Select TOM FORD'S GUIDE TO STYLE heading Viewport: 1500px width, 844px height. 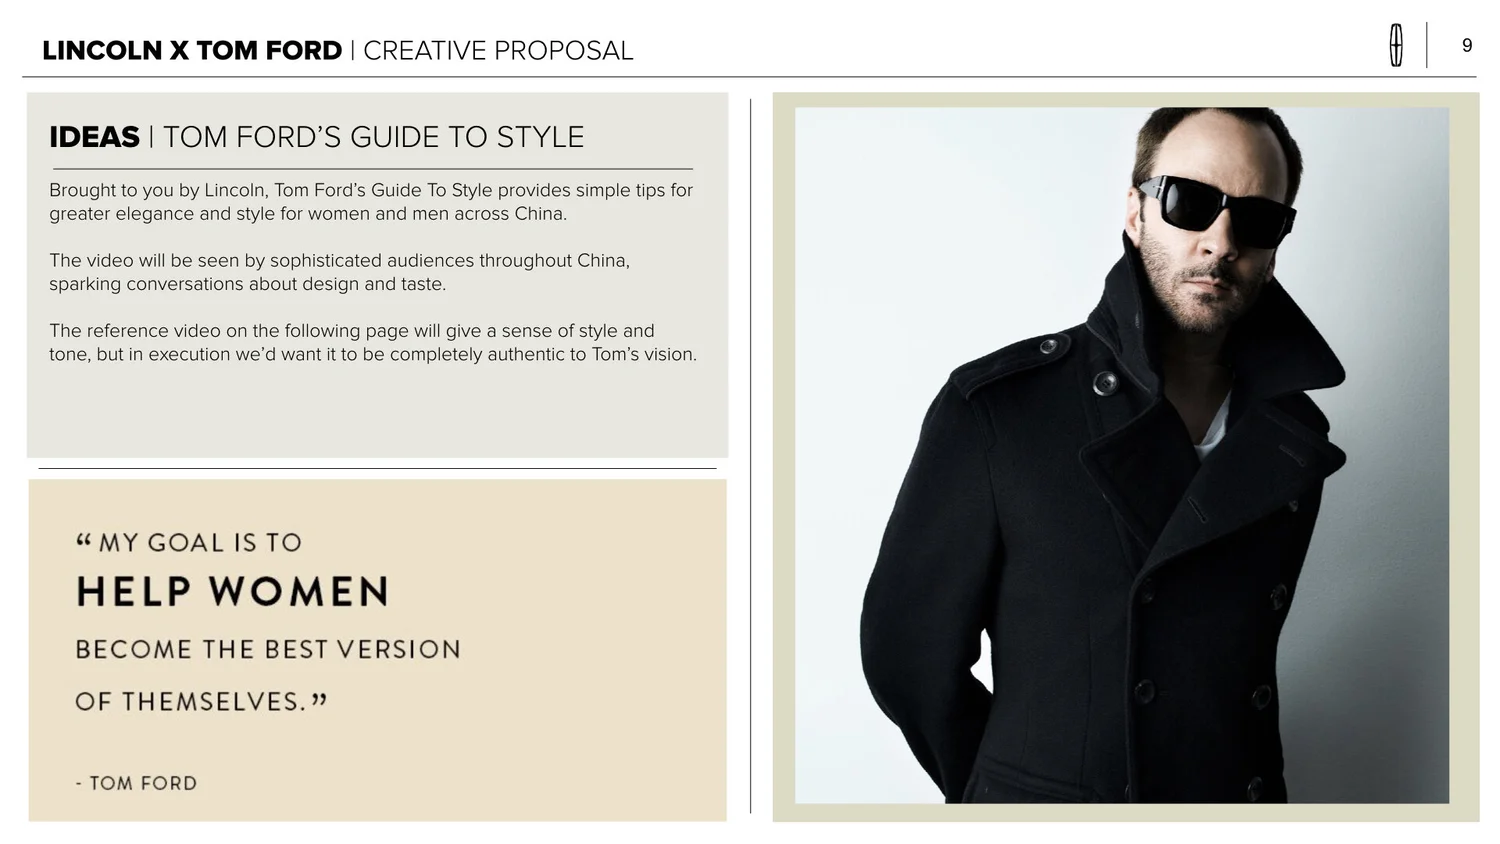(373, 137)
